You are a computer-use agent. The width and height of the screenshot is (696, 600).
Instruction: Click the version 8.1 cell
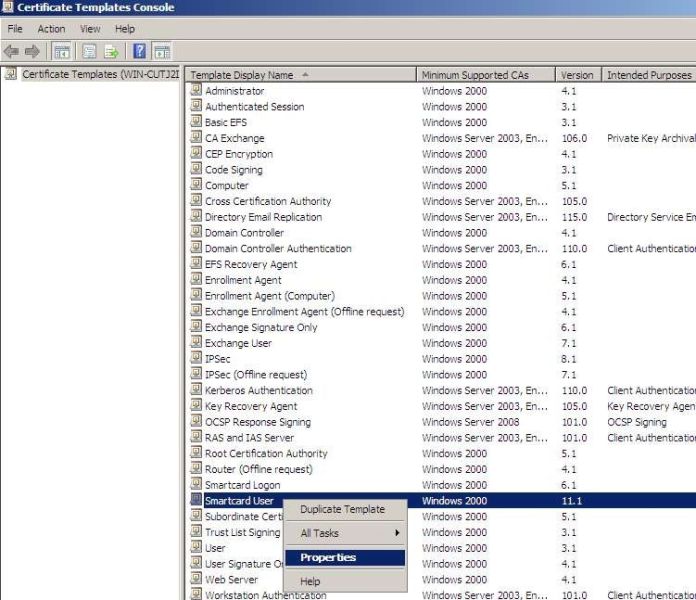pos(569,359)
